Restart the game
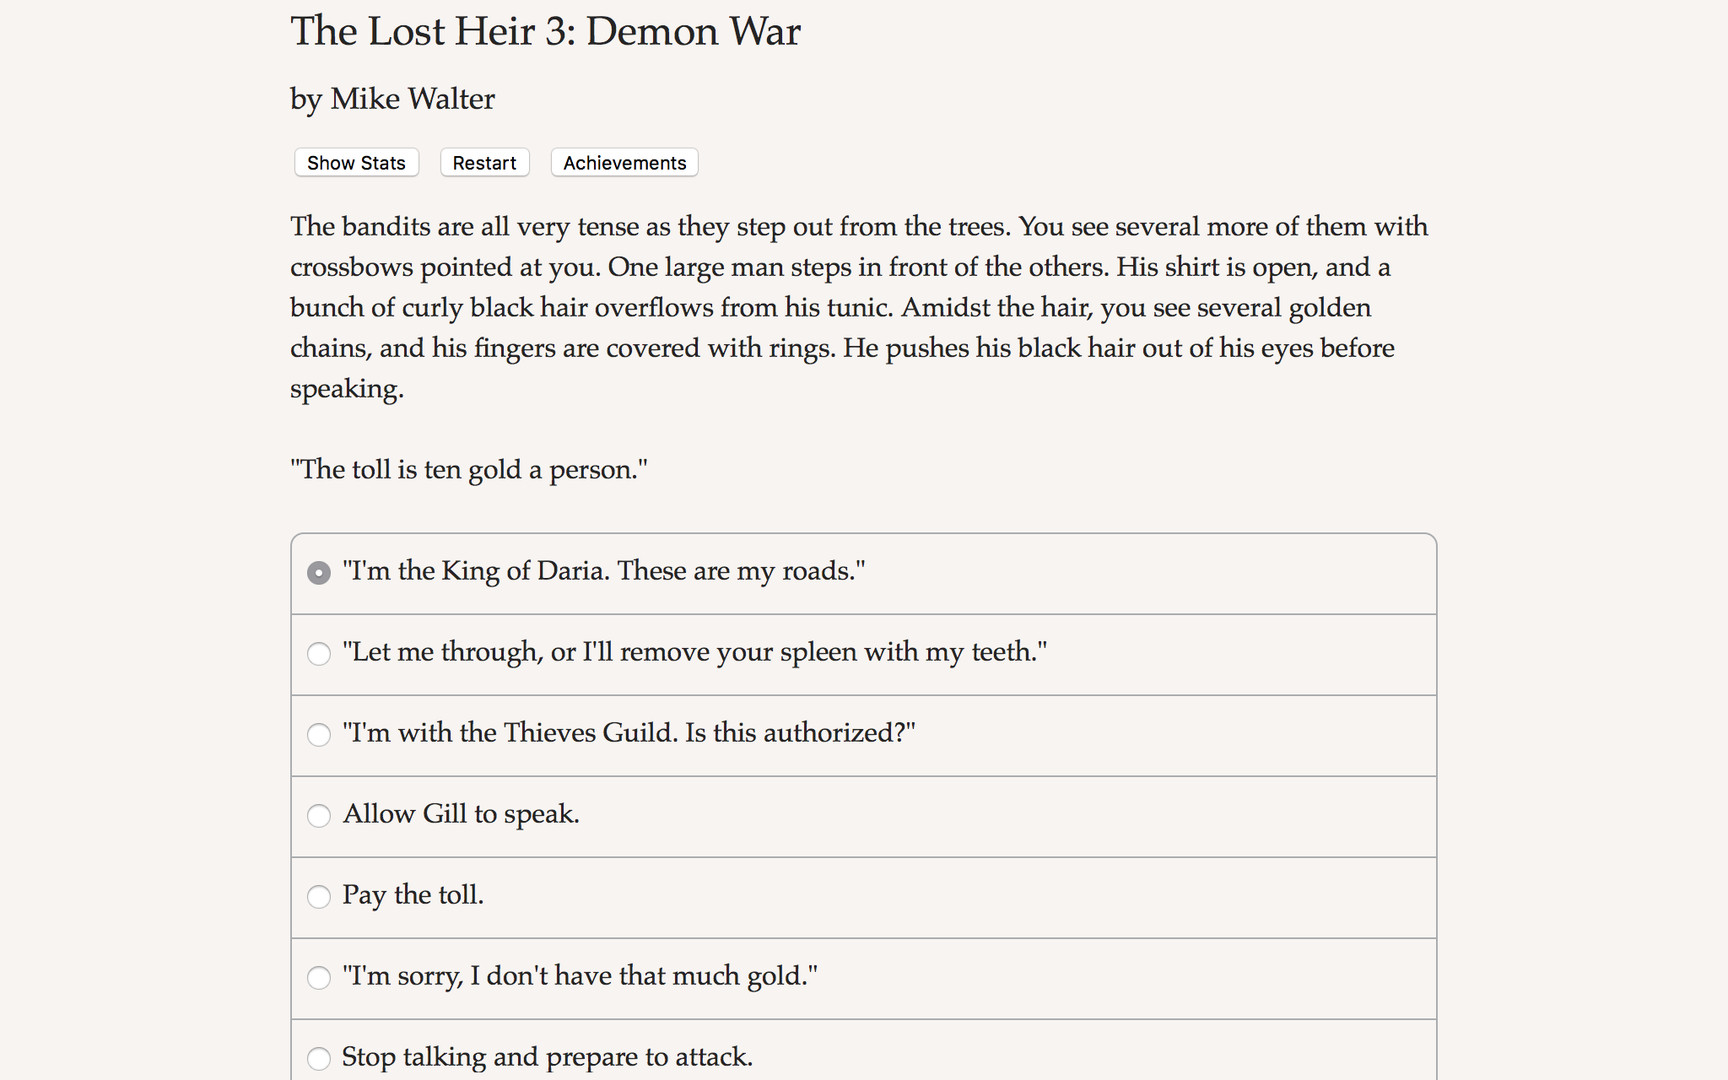Image resolution: width=1728 pixels, height=1080 pixels. click(484, 162)
